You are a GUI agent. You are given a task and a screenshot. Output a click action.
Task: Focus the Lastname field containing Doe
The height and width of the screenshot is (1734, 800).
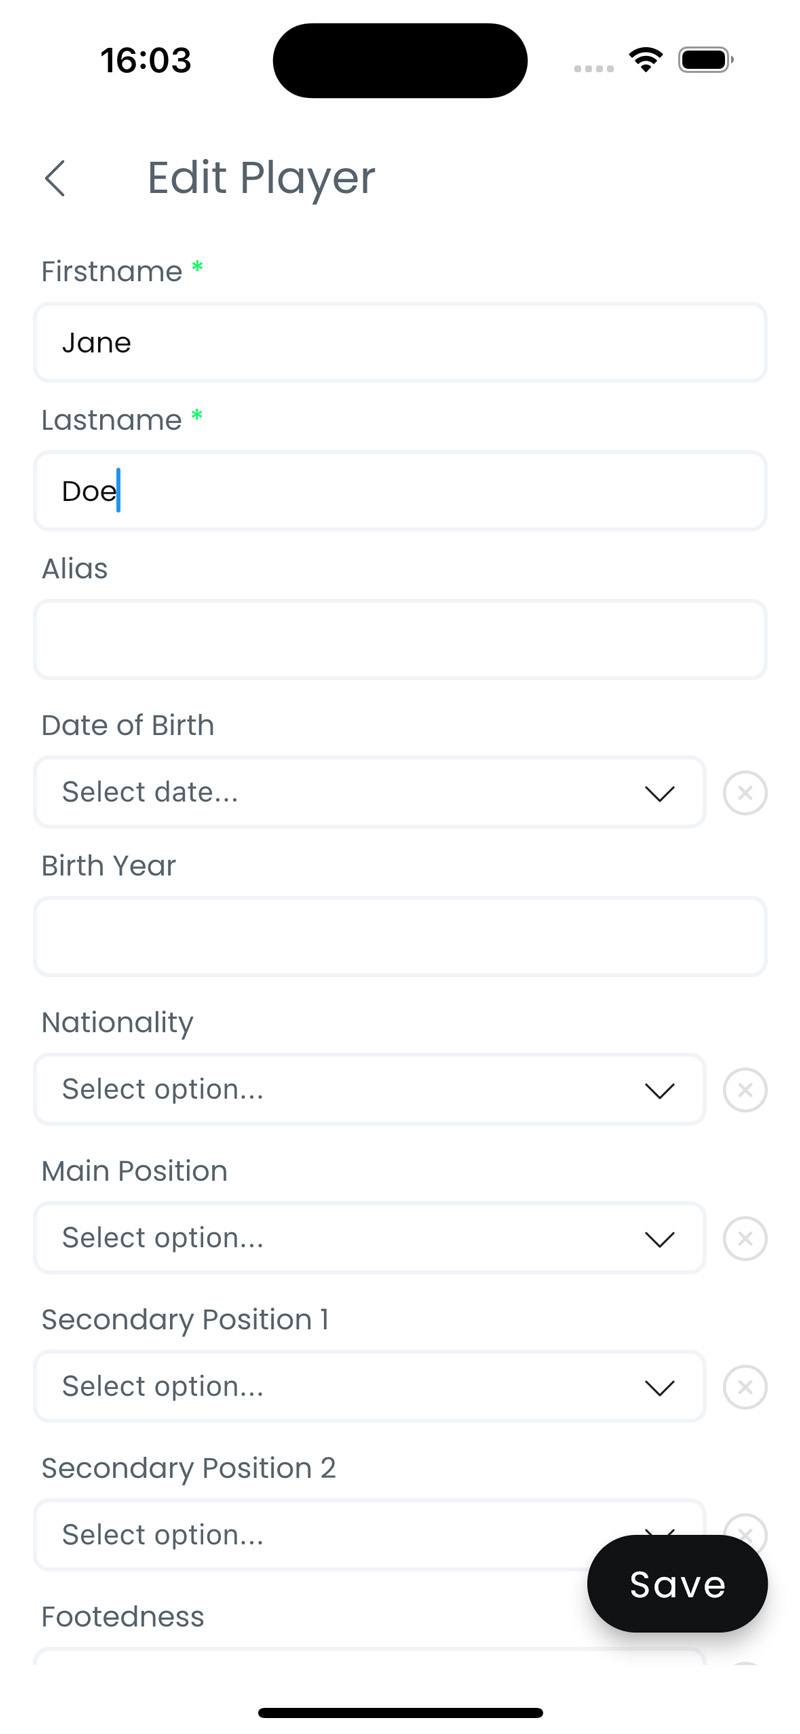pyautogui.click(x=400, y=491)
